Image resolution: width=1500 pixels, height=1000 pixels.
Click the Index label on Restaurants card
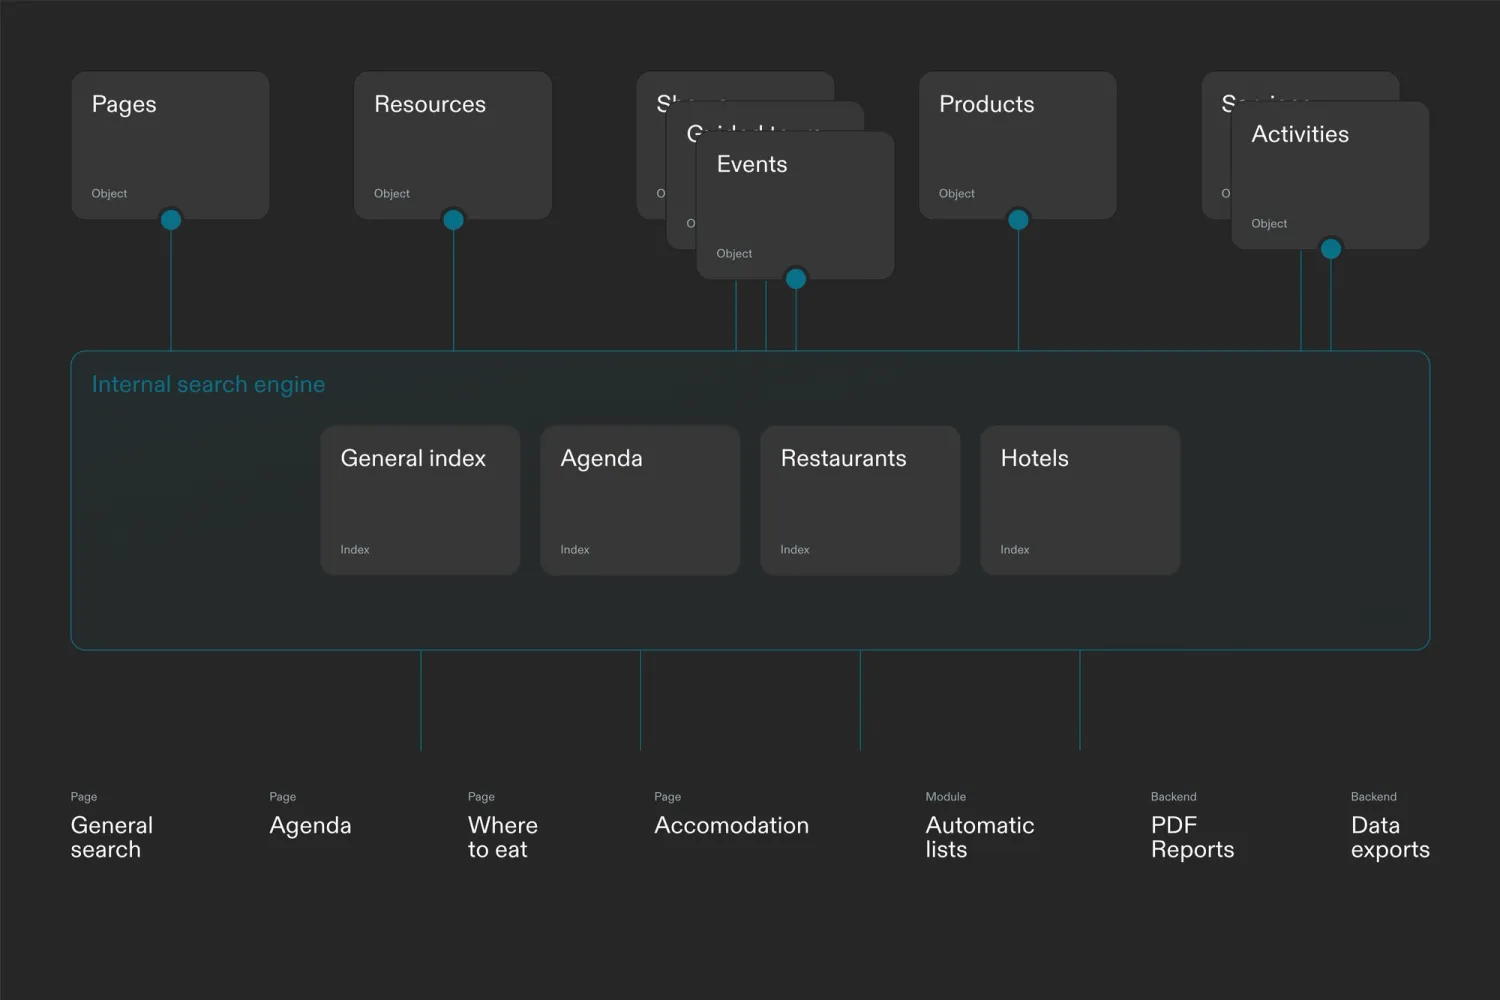click(x=795, y=550)
